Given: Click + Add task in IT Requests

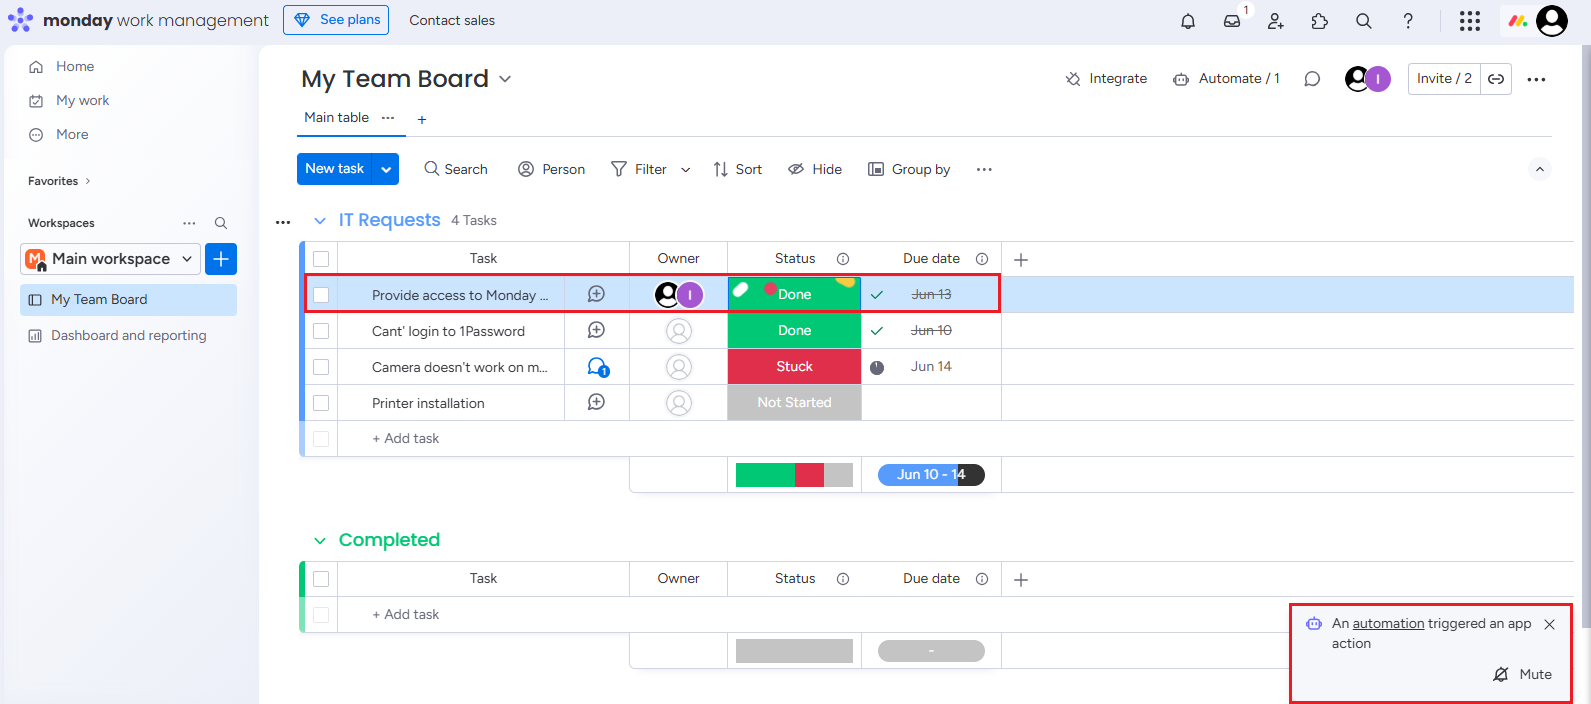Looking at the screenshot, I should pos(405,439).
